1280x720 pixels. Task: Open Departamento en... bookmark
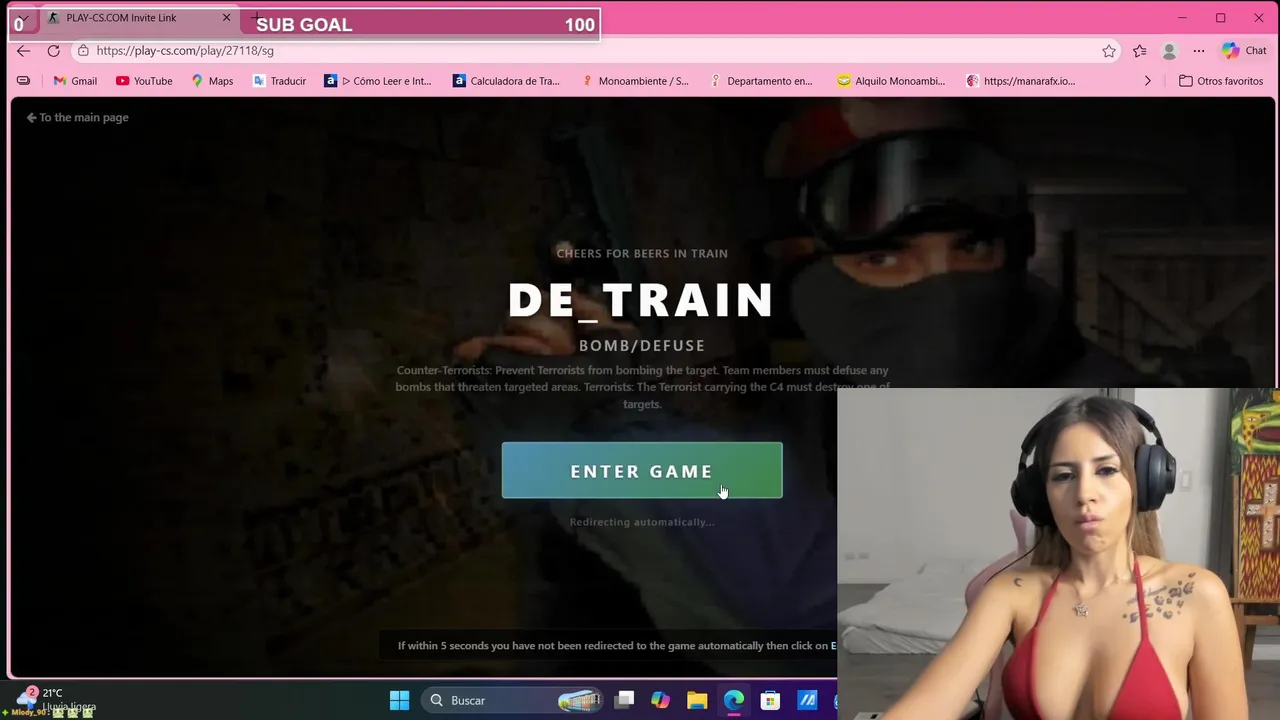[761, 81]
